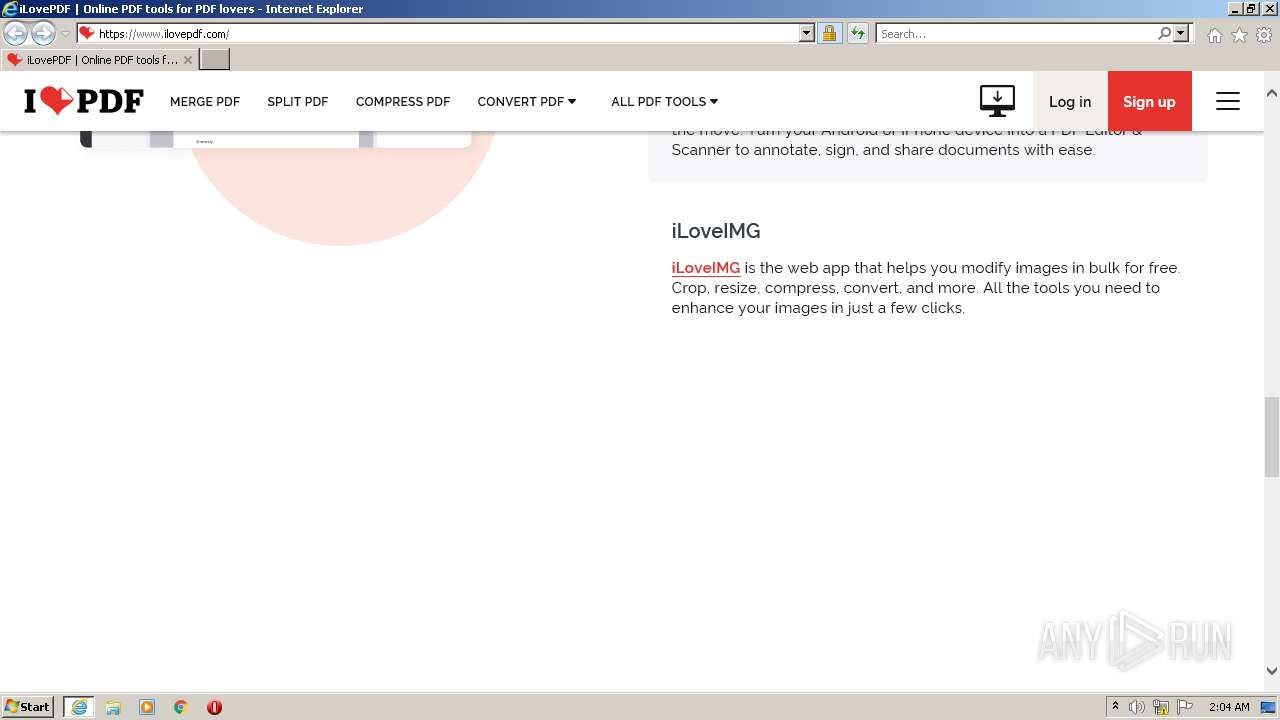Expand the ALL PDF TOOLS dropdown
This screenshot has width=1280, height=720.
tap(665, 102)
